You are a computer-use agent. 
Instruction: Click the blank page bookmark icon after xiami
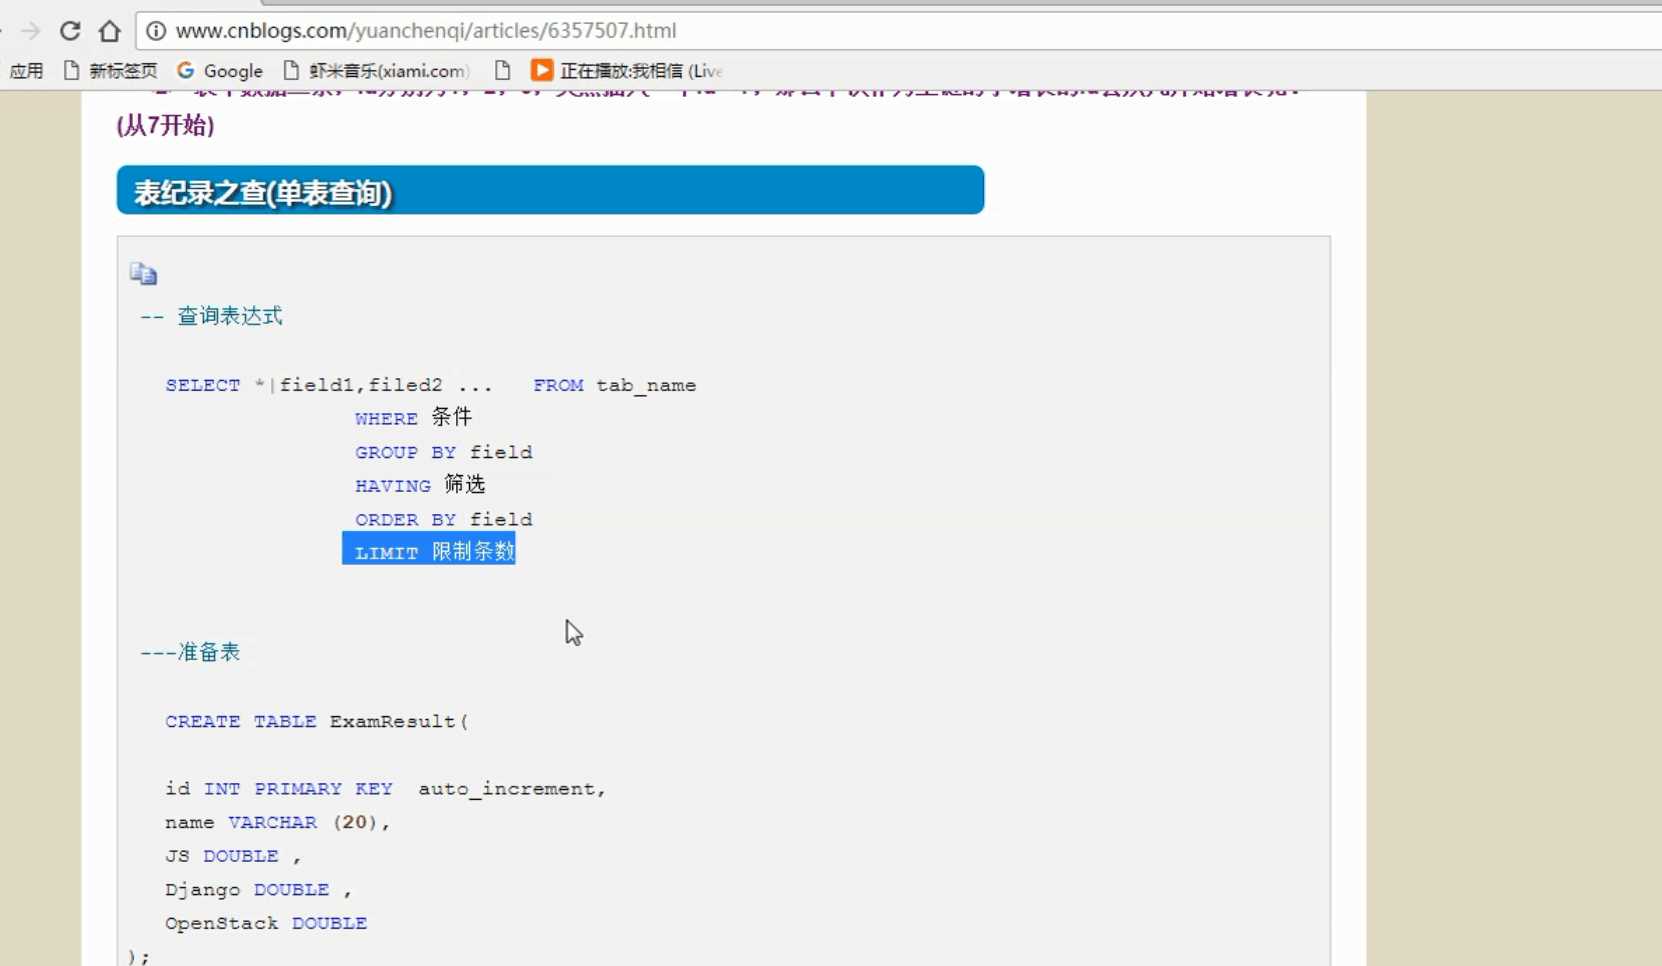tap(502, 71)
